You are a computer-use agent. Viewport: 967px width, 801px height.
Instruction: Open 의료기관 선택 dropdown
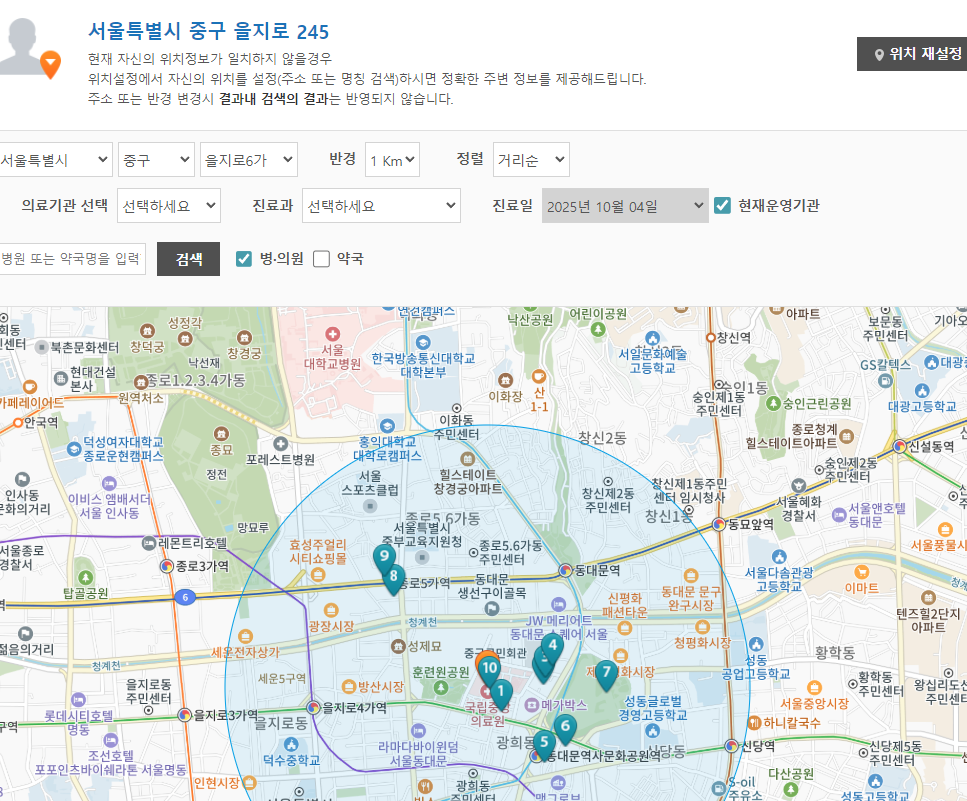click(168, 205)
